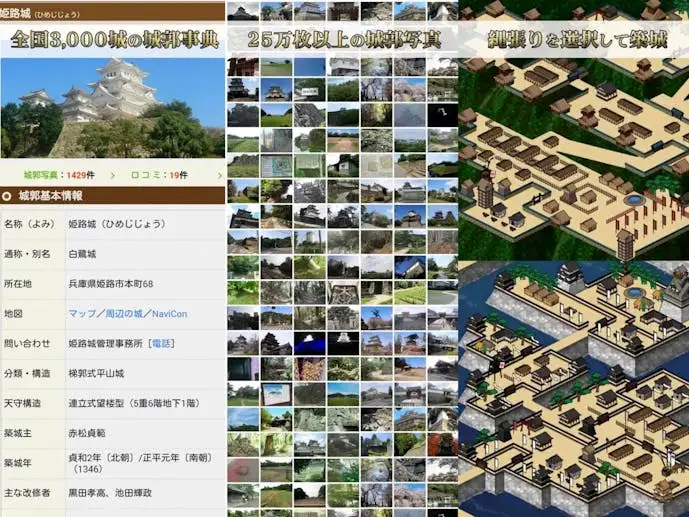Select the 姫路城 title header bar
The height and width of the screenshot is (517, 689).
coord(112,13)
